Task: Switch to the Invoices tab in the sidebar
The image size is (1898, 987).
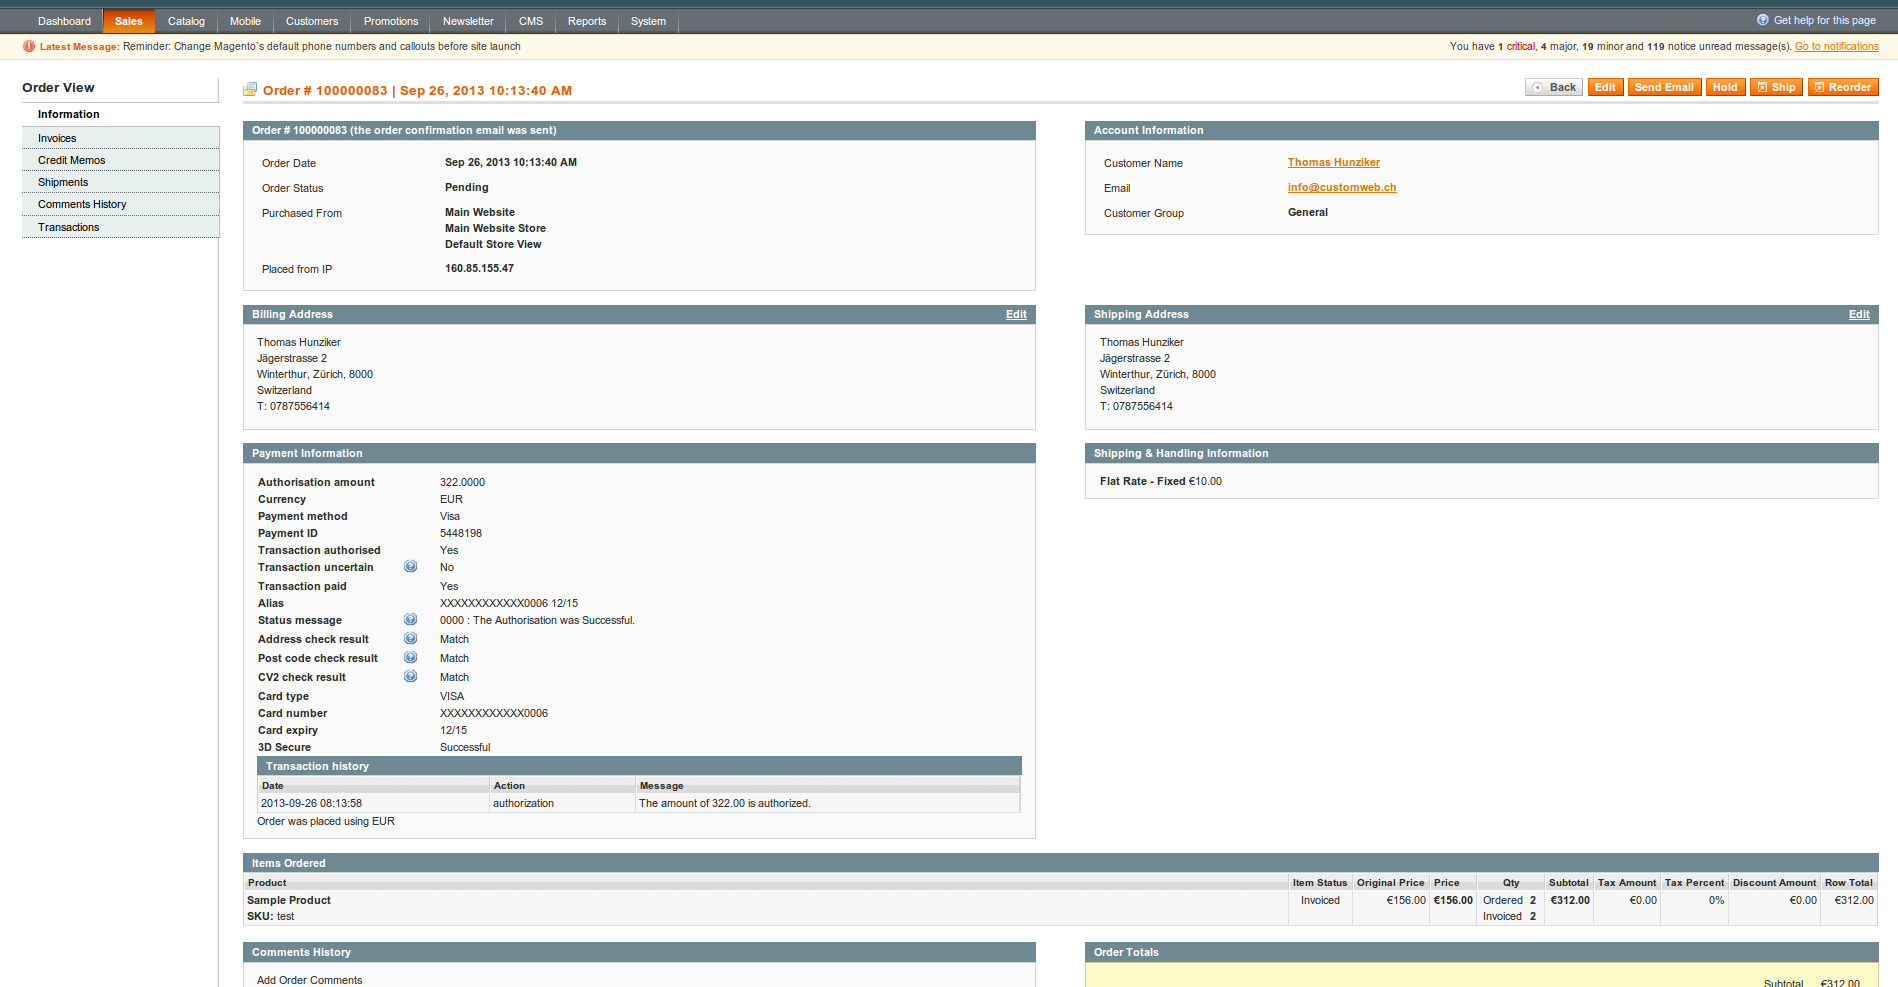Action: 57,138
